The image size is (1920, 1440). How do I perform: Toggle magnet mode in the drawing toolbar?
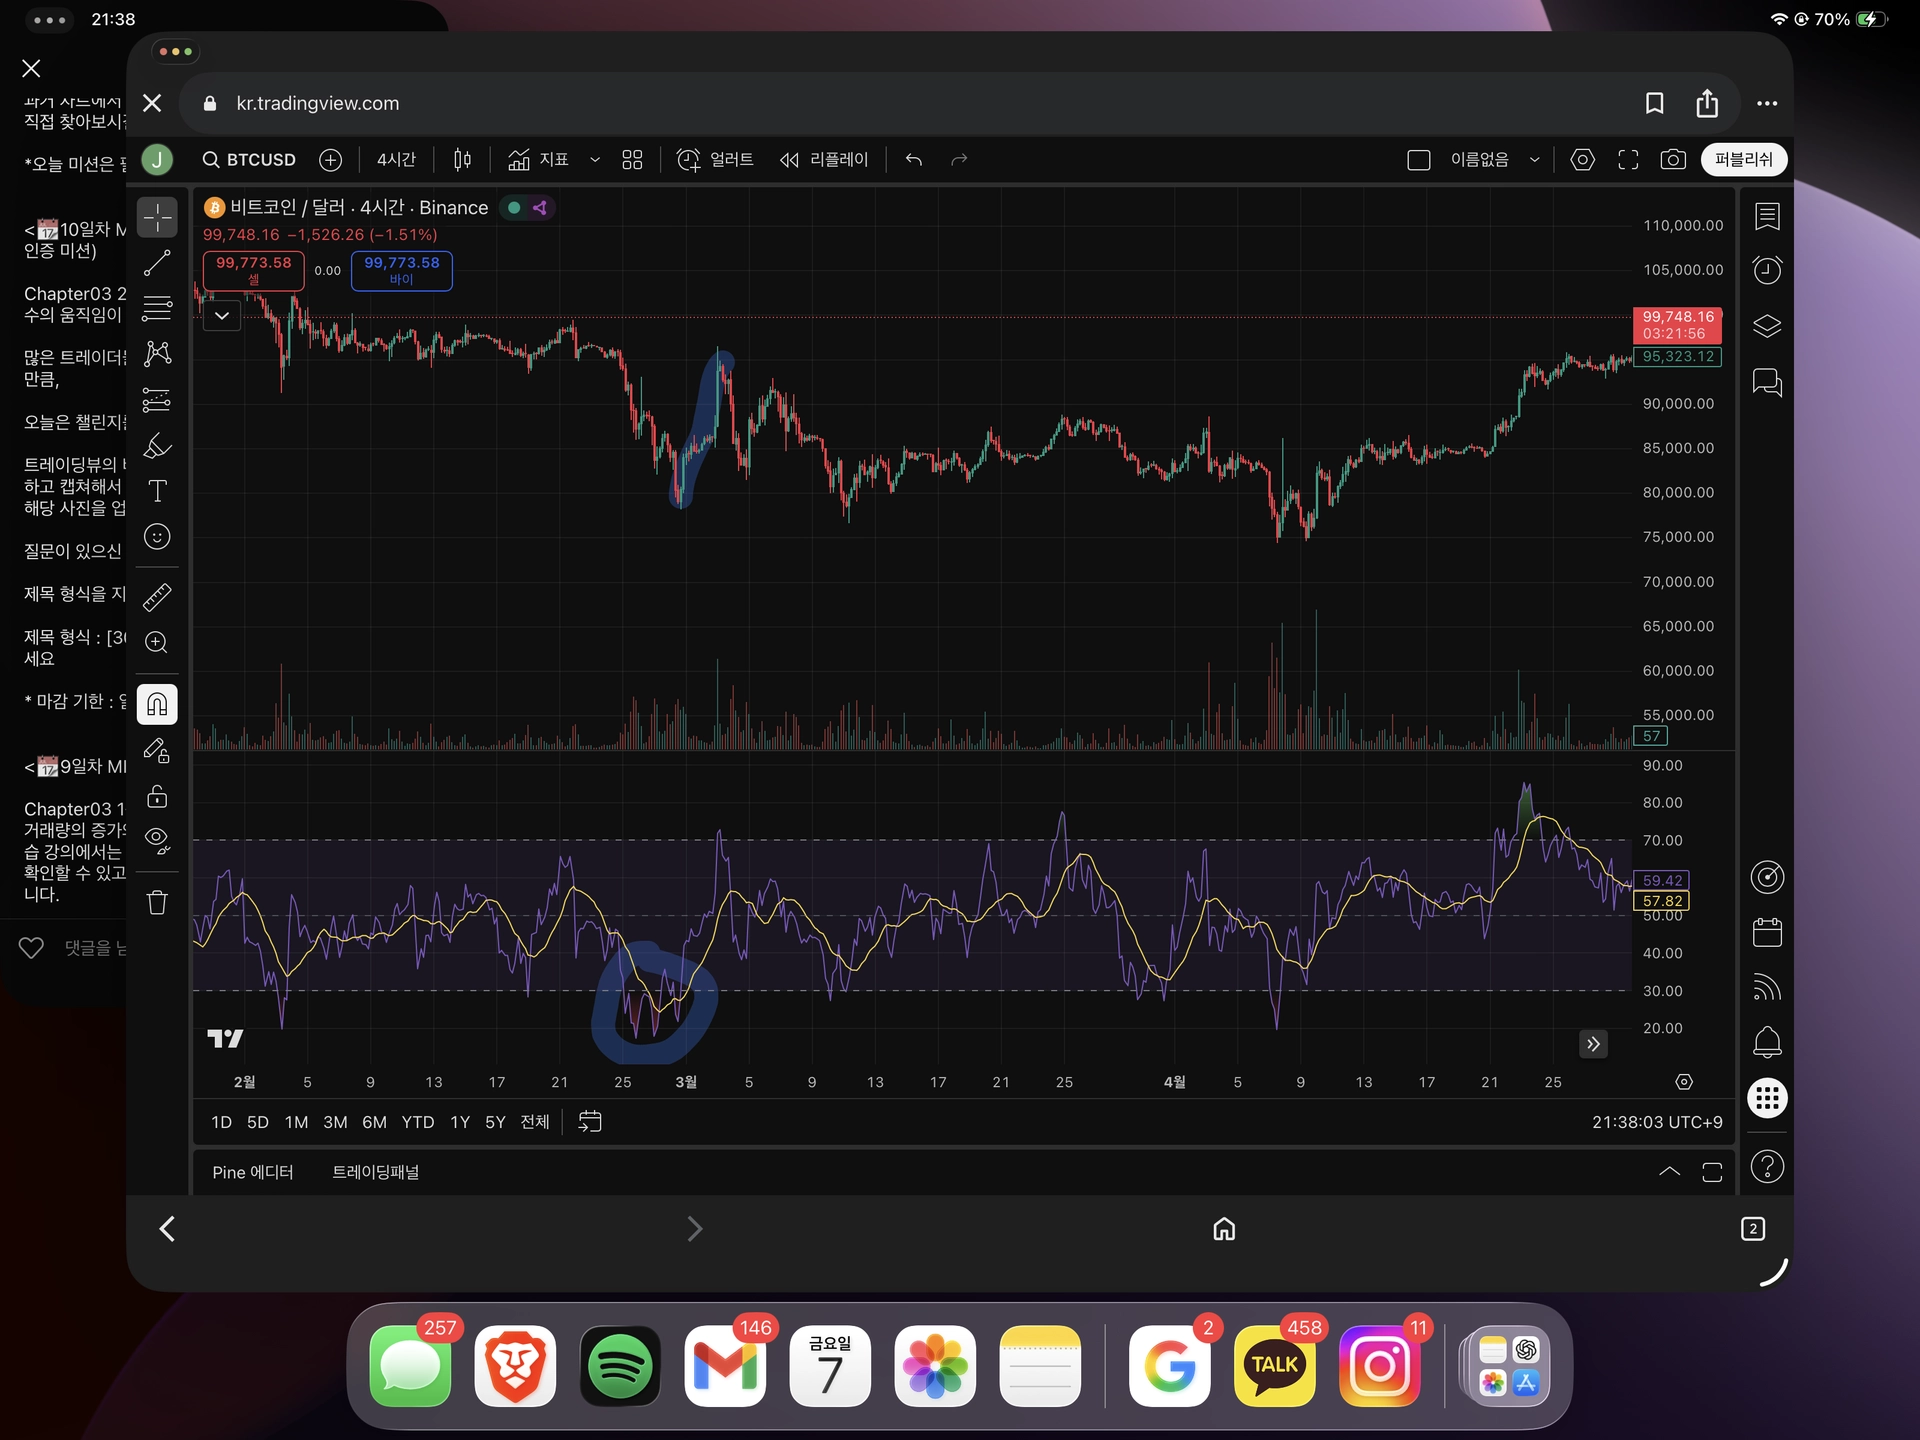(157, 705)
